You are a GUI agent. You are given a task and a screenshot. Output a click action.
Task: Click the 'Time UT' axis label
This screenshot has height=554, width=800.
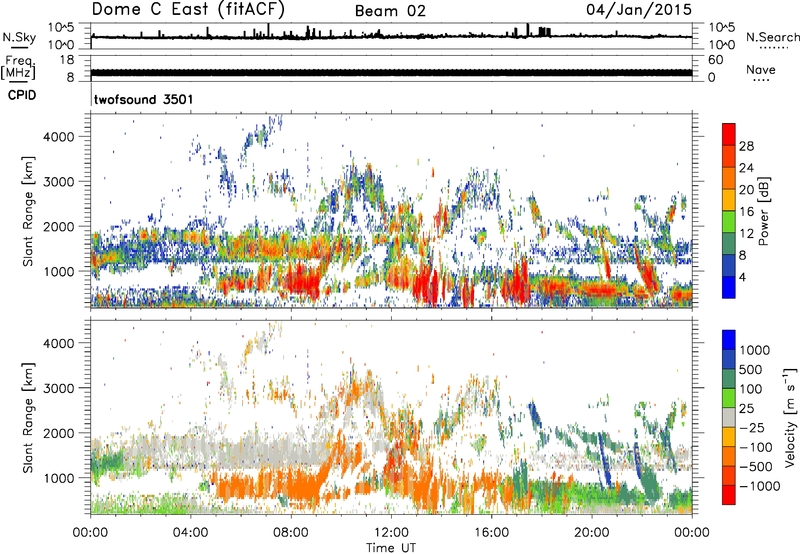391,548
